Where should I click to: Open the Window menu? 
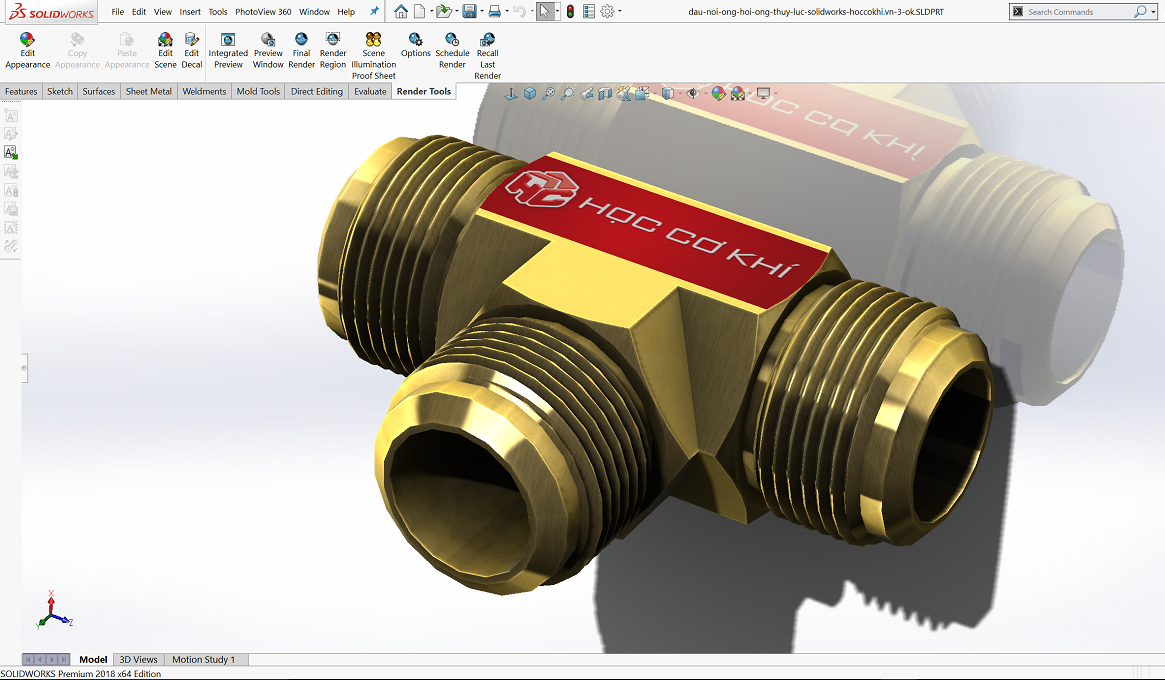pos(314,12)
